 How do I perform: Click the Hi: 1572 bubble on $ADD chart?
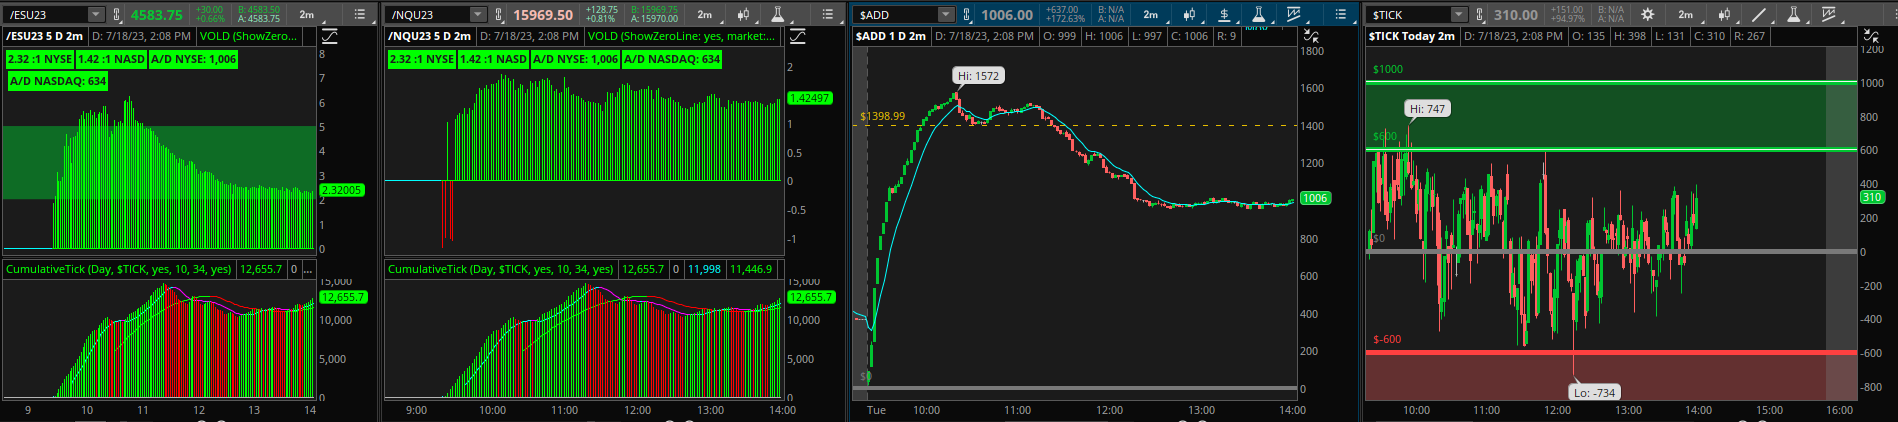(977, 76)
